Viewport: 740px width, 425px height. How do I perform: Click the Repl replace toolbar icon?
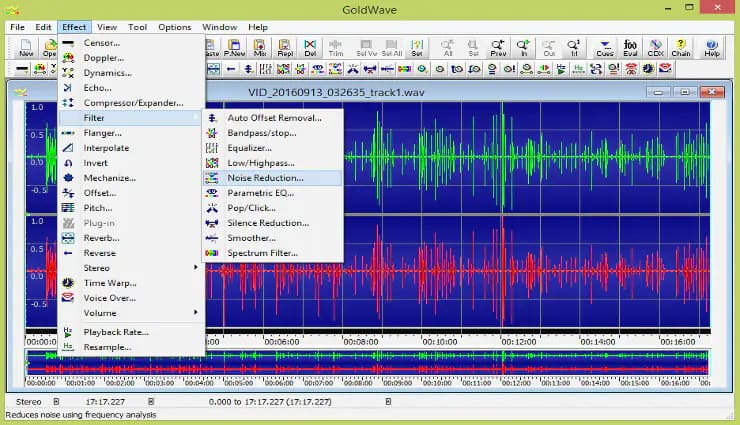pos(285,48)
